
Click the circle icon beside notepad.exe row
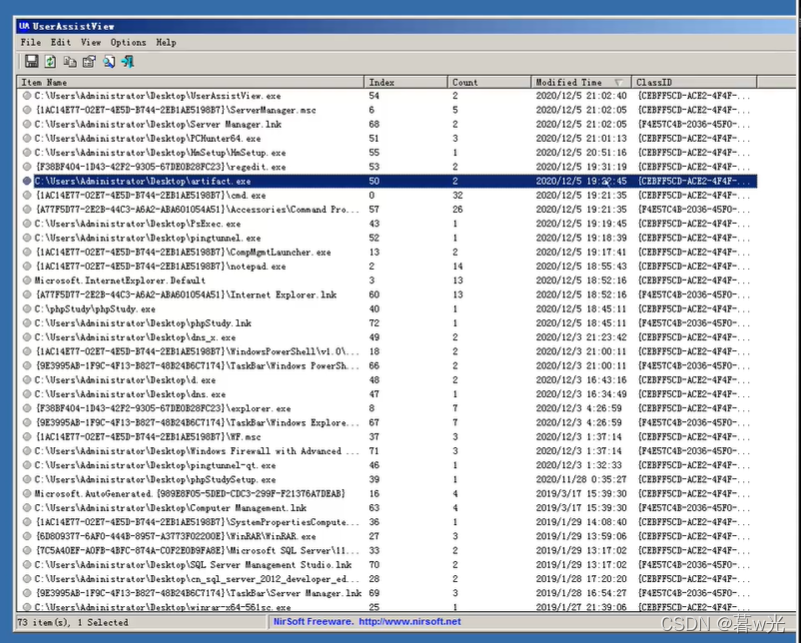(x=27, y=266)
